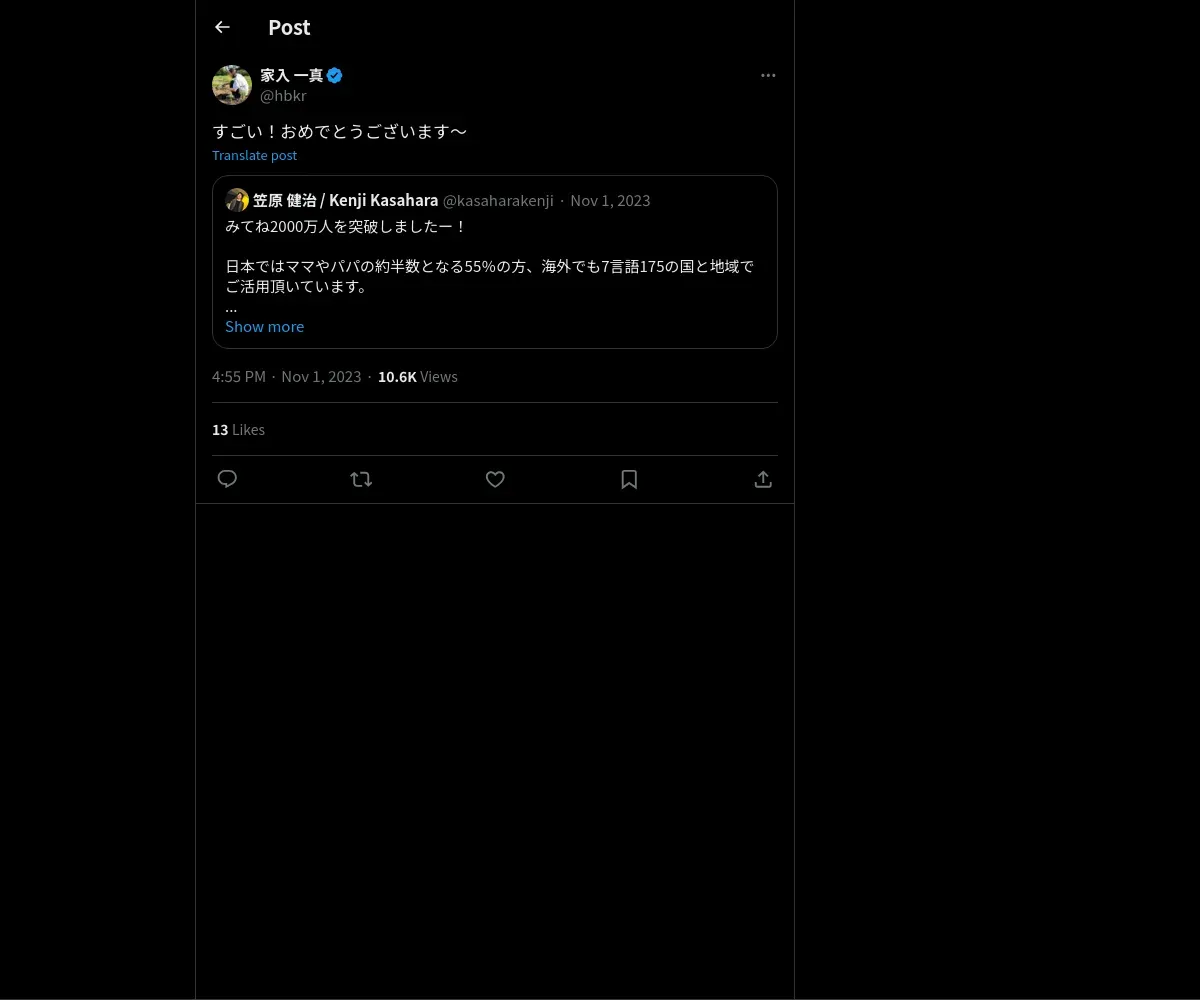
Task: Bookmark this post
Action: tap(629, 479)
